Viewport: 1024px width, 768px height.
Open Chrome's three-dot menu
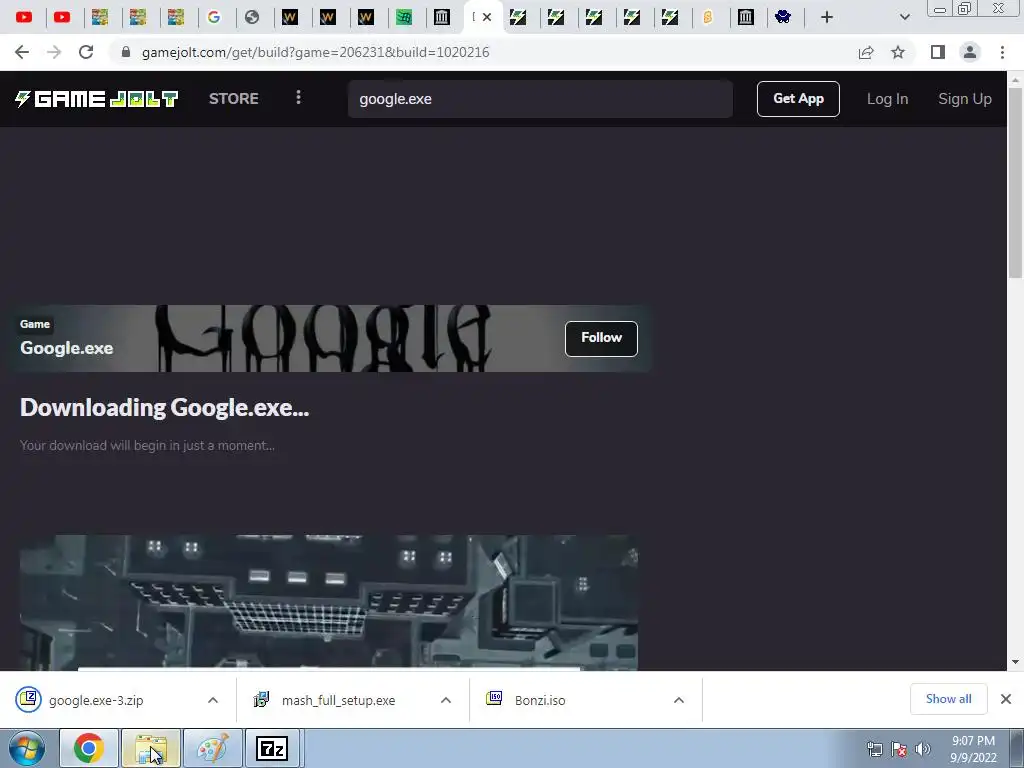[x=1002, y=52]
